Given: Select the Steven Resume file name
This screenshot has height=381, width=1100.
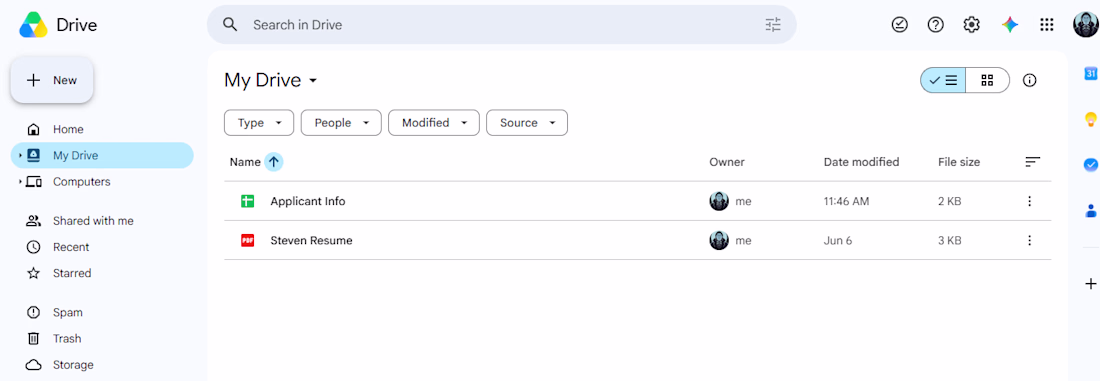Looking at the screenshot, I should point(311,241).
